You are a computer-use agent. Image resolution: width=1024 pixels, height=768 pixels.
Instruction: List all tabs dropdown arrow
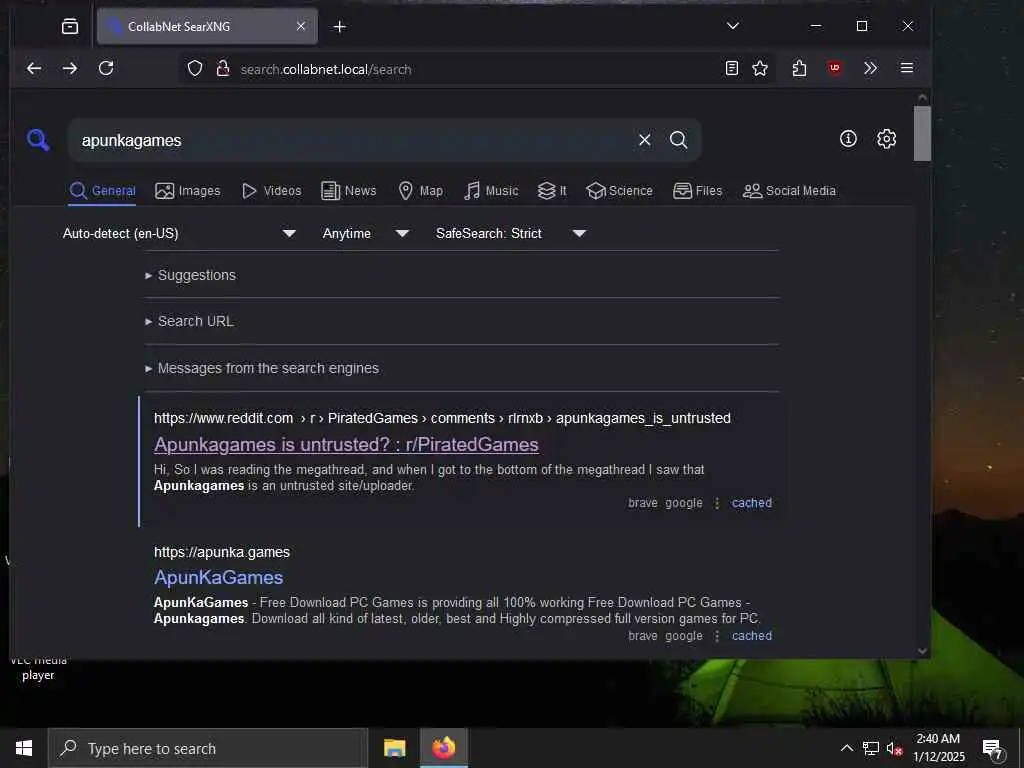tap(733, 26)
